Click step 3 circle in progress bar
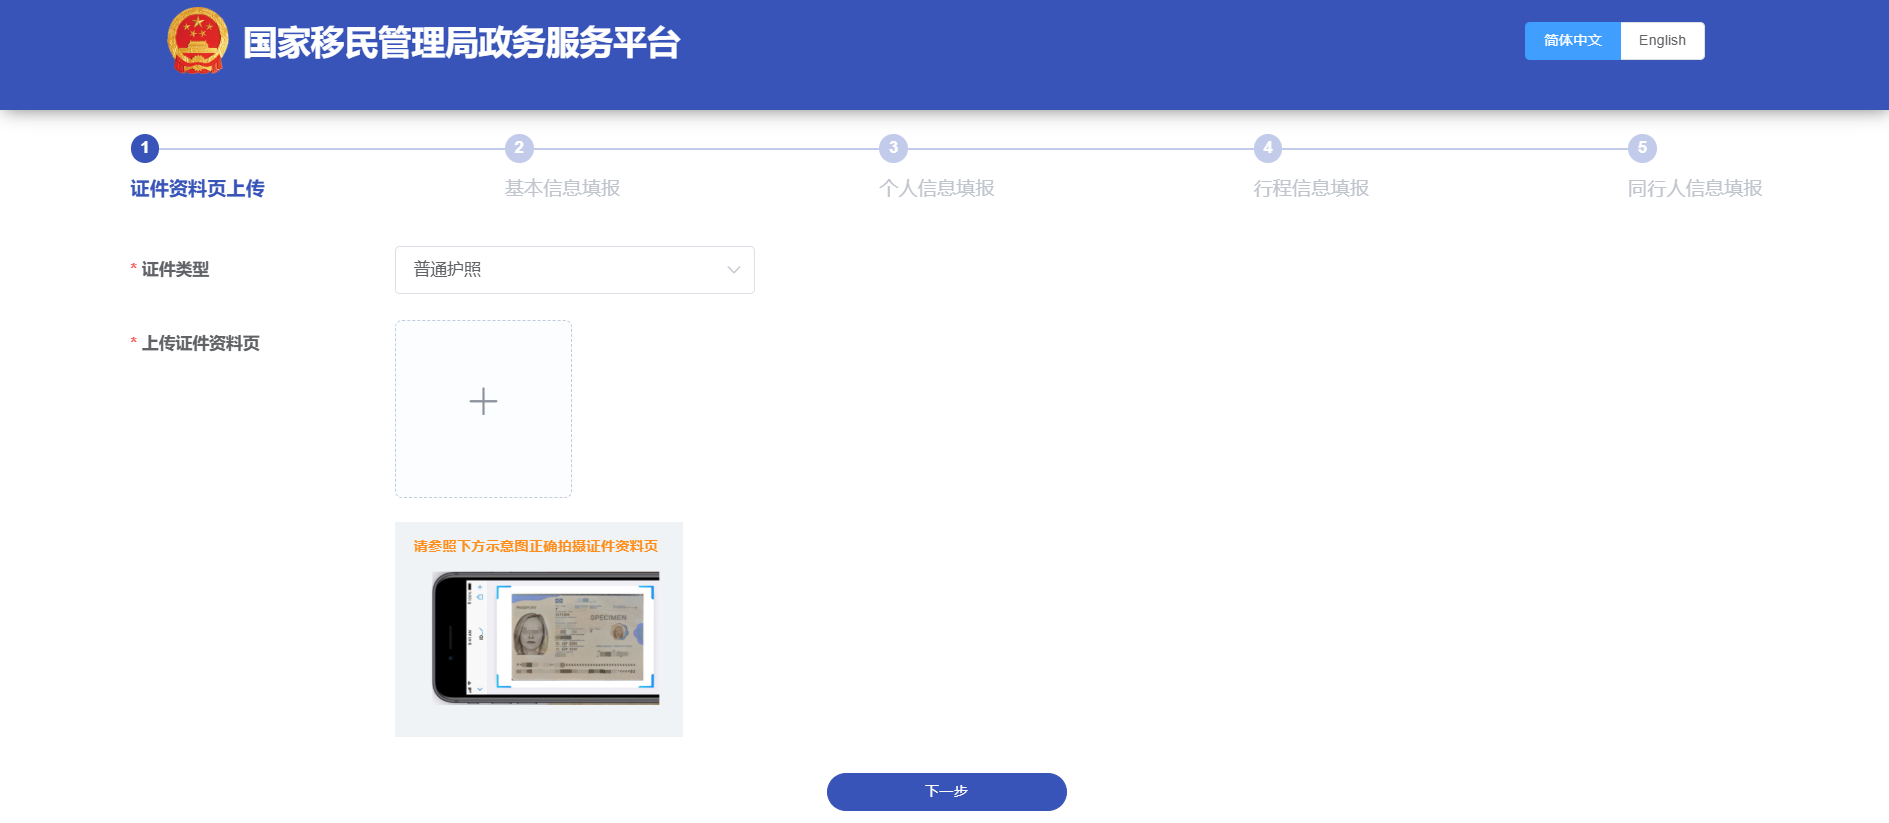Image resolution: width=1889 pixels, height=823 pixels. 893,148
